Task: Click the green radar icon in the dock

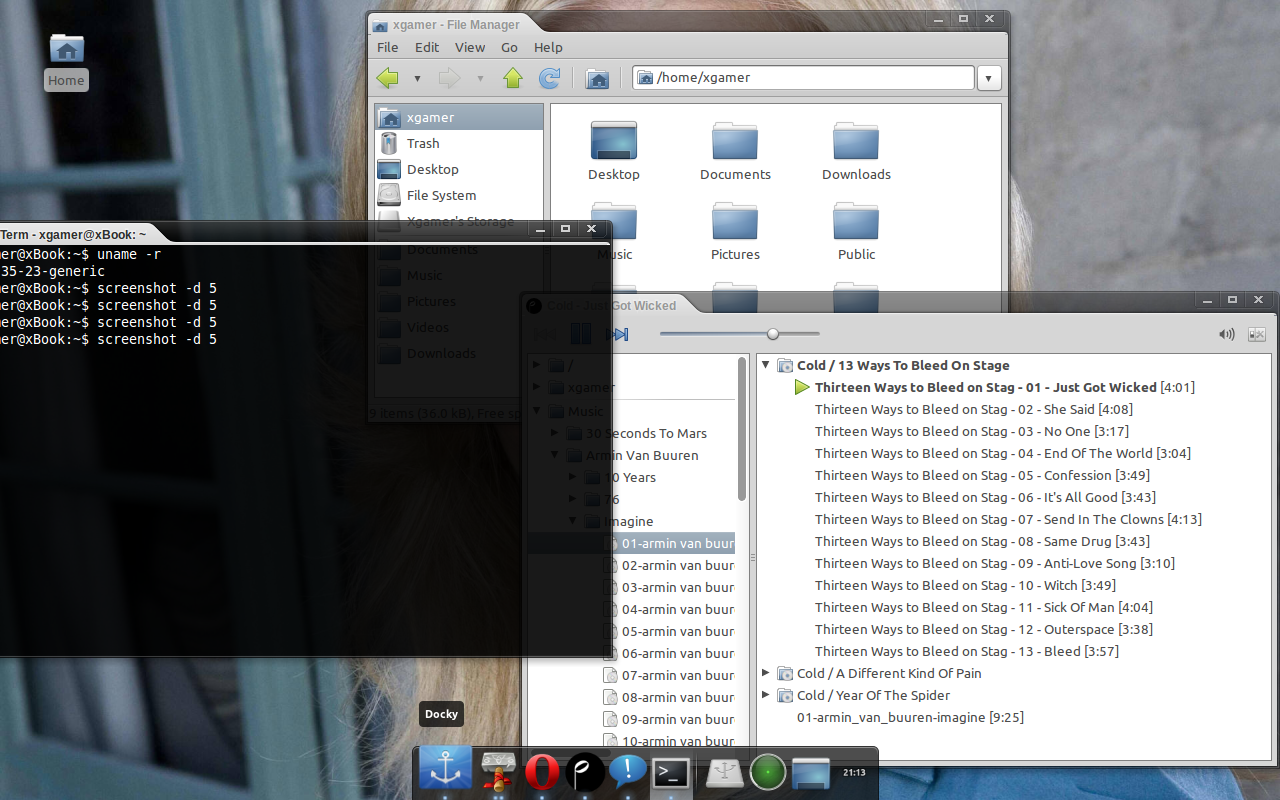Action: (768, 771)
